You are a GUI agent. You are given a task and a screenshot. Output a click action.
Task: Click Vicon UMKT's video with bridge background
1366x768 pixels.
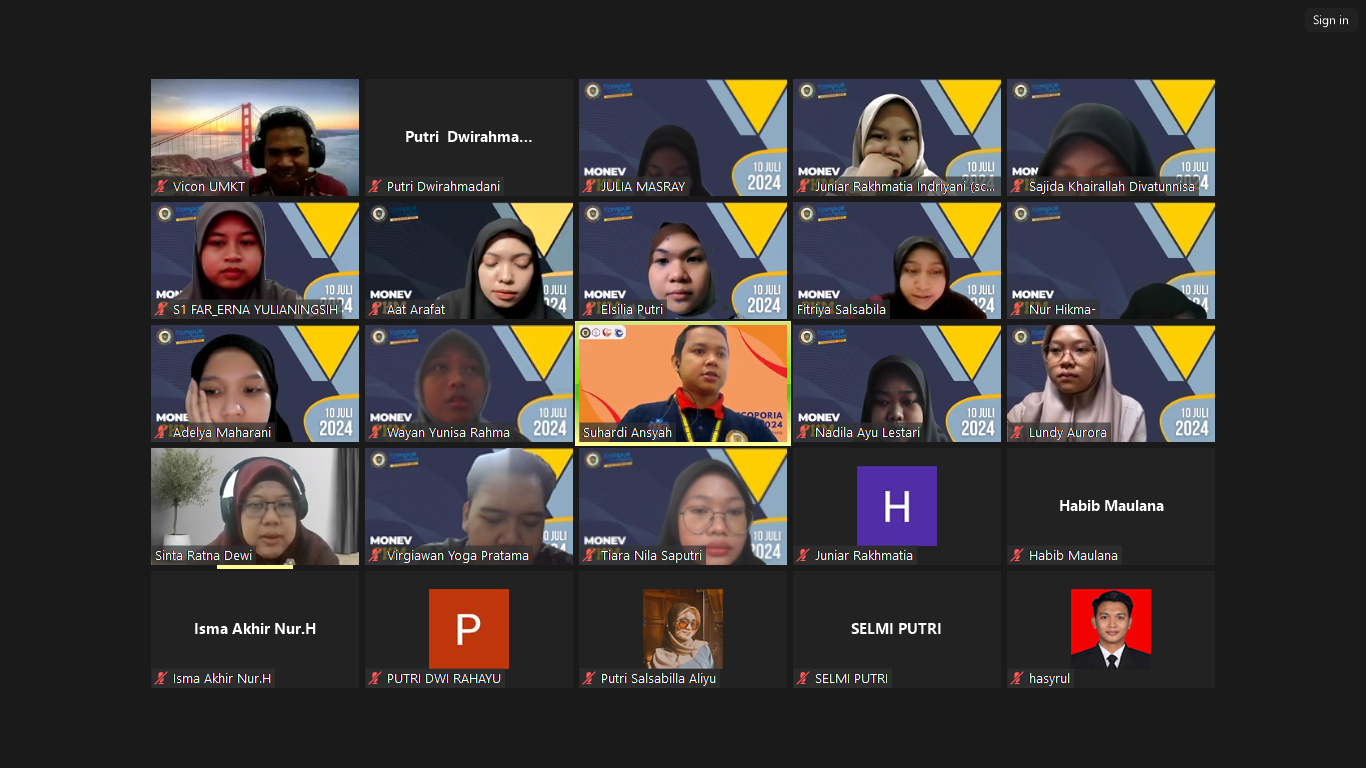[254, 135]
